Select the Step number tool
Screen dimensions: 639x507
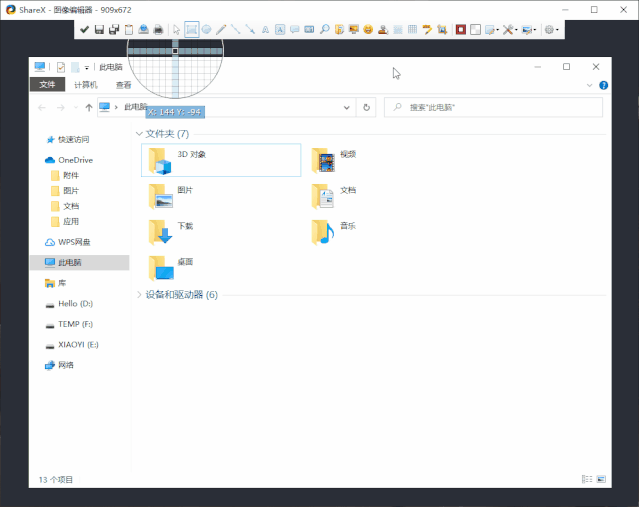tap(309, 29)
